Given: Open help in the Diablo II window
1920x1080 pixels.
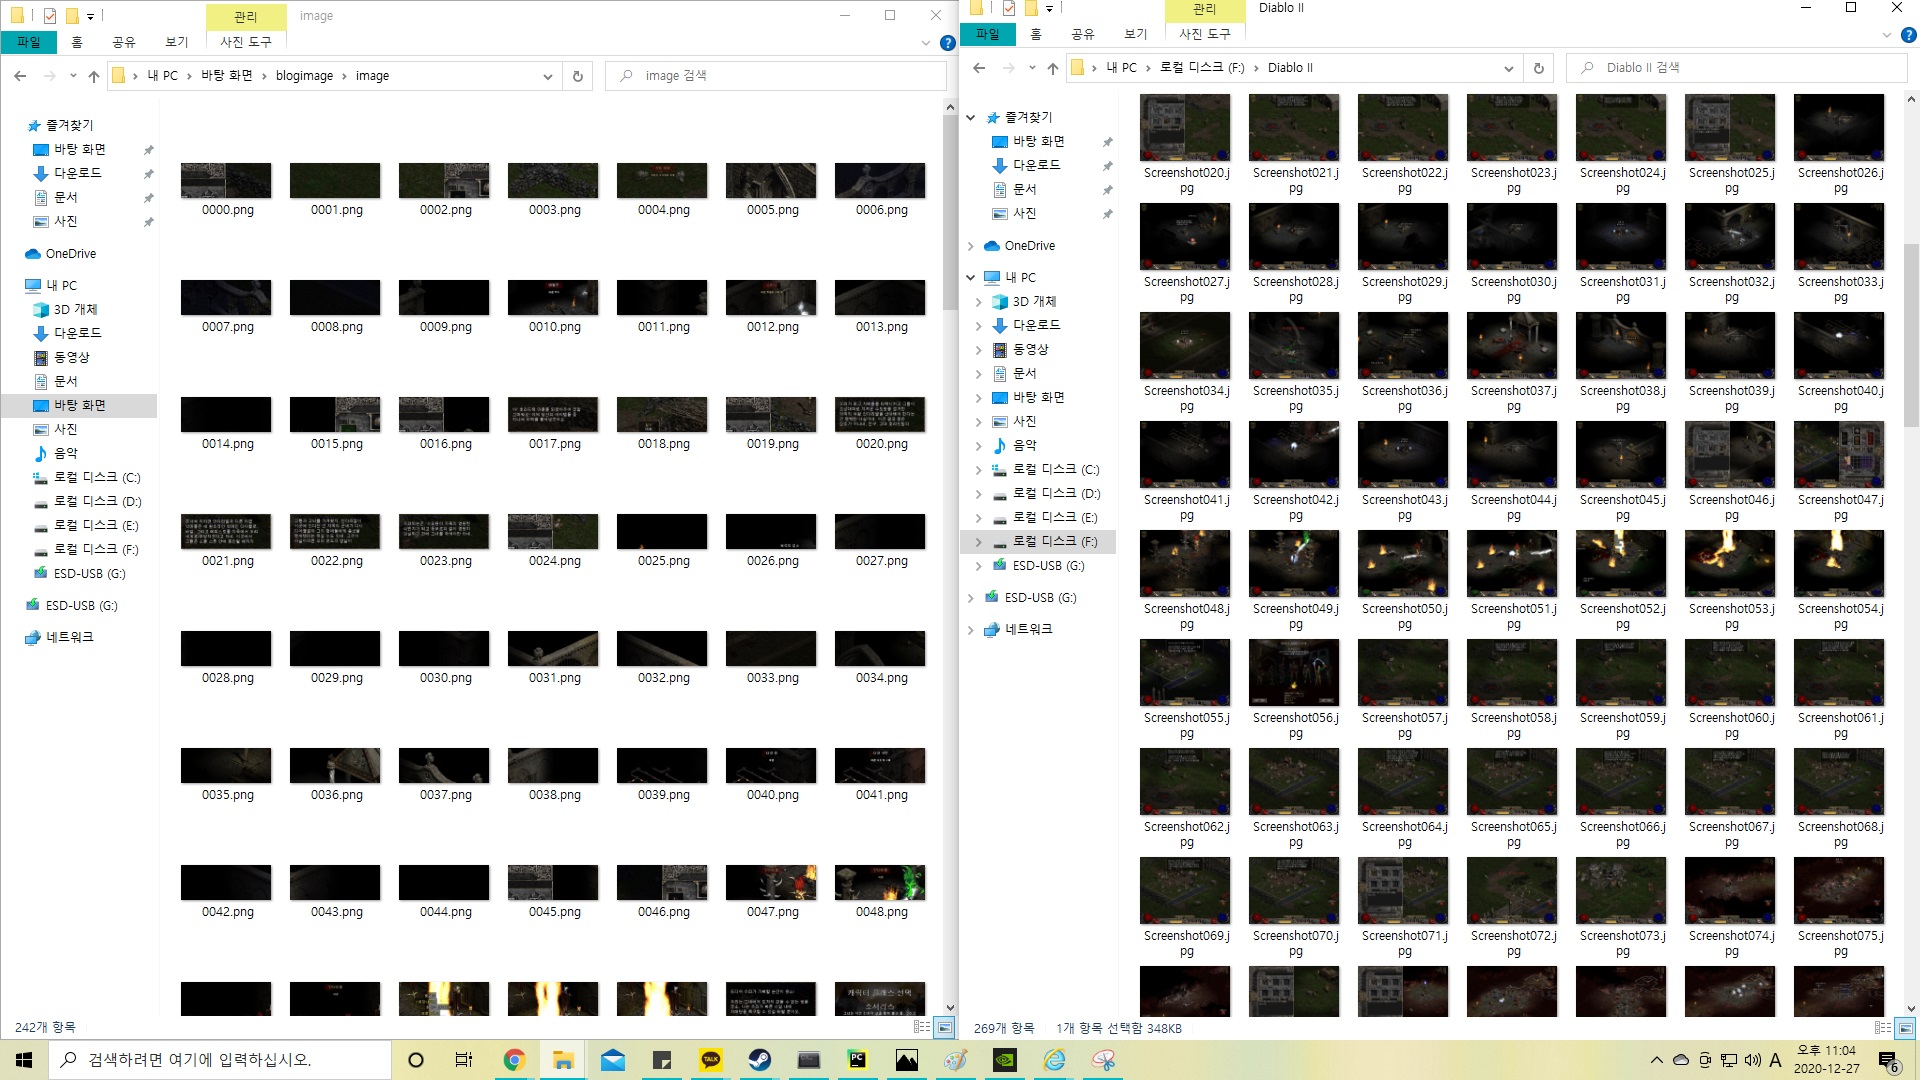Looking at the screenshot, I should click(1908, 34).
